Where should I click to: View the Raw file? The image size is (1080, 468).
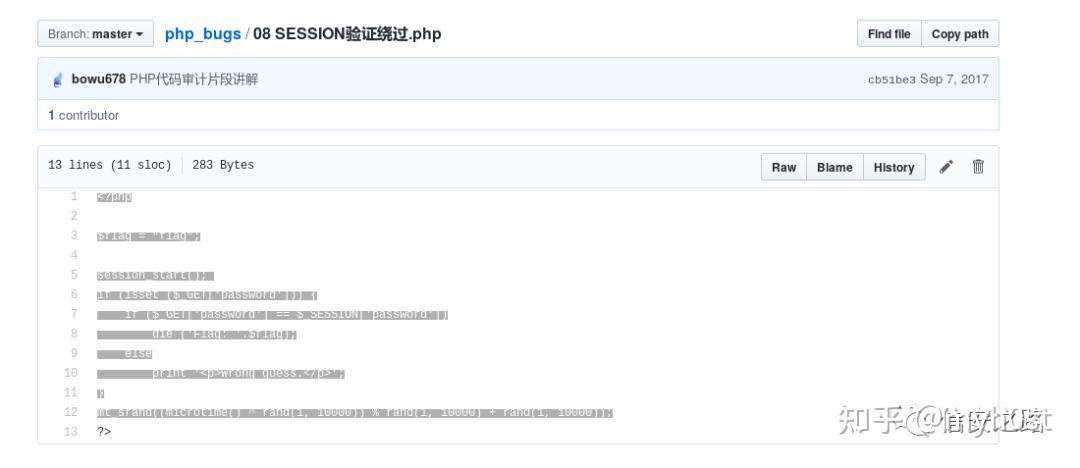(784, 167)
